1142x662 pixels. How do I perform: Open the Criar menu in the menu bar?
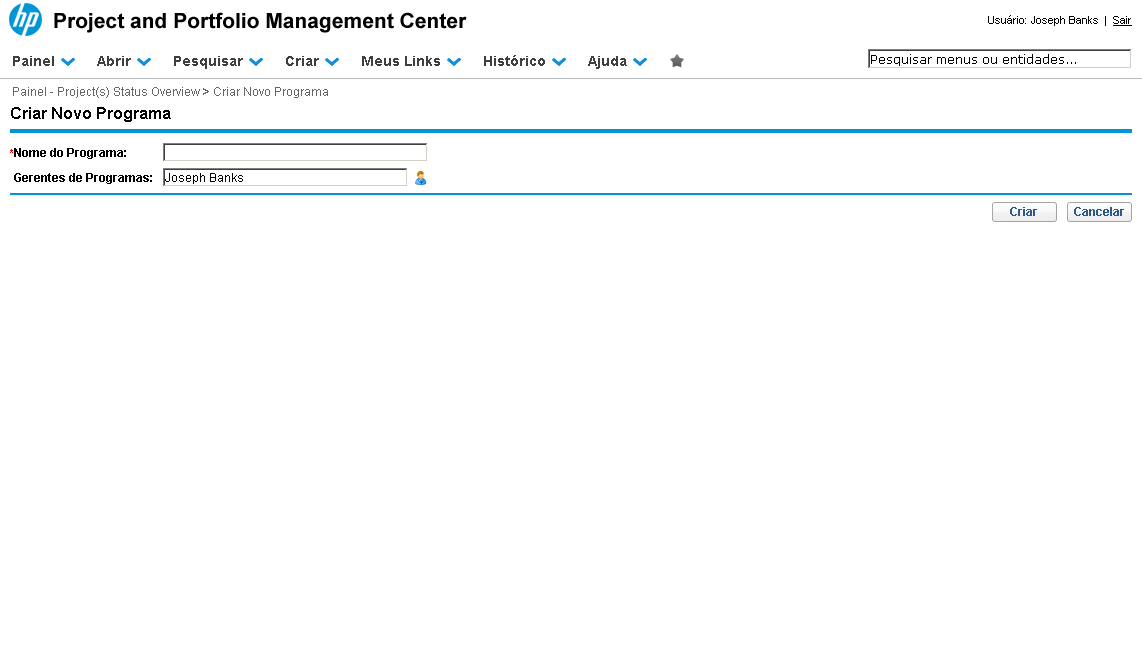tap(311, 61)
